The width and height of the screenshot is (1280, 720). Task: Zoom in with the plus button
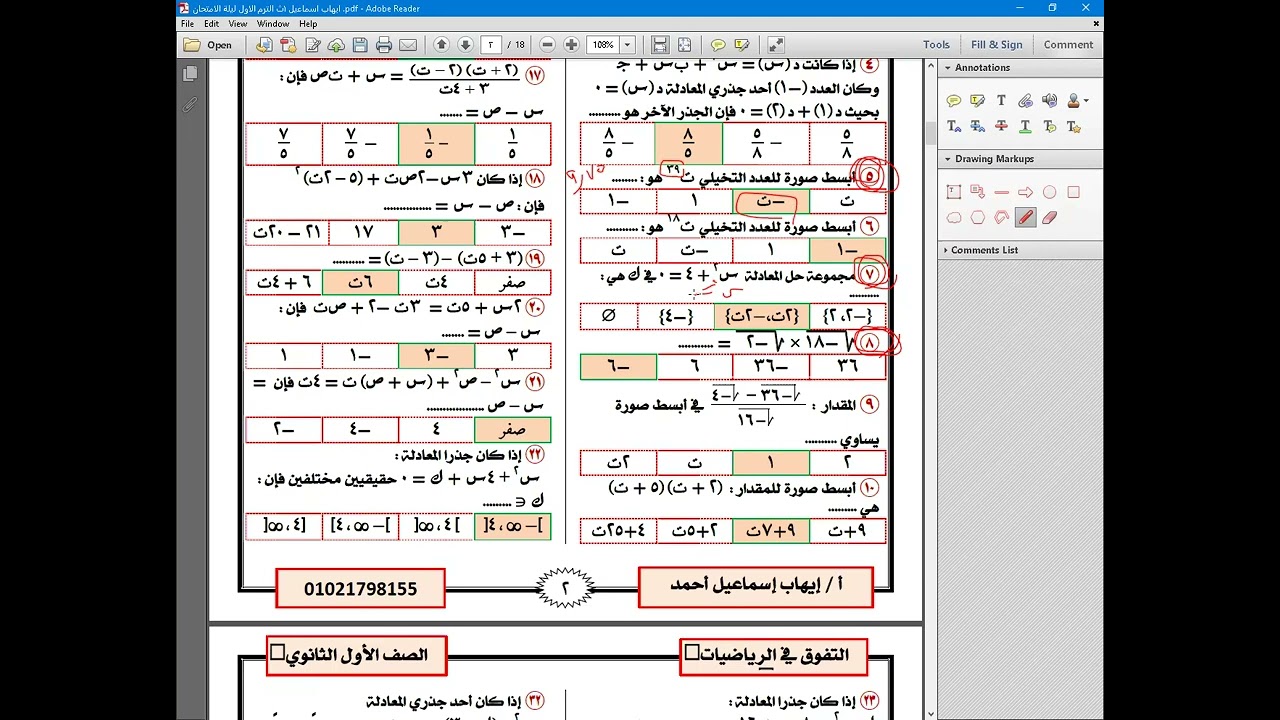pyautogui.click(x=571, y=45)
